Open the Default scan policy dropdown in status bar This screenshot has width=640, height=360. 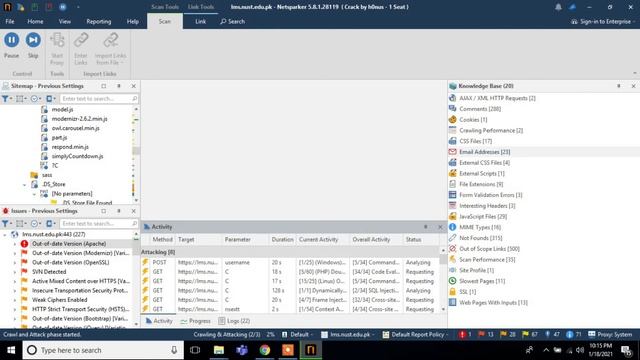tap(298, 335)
